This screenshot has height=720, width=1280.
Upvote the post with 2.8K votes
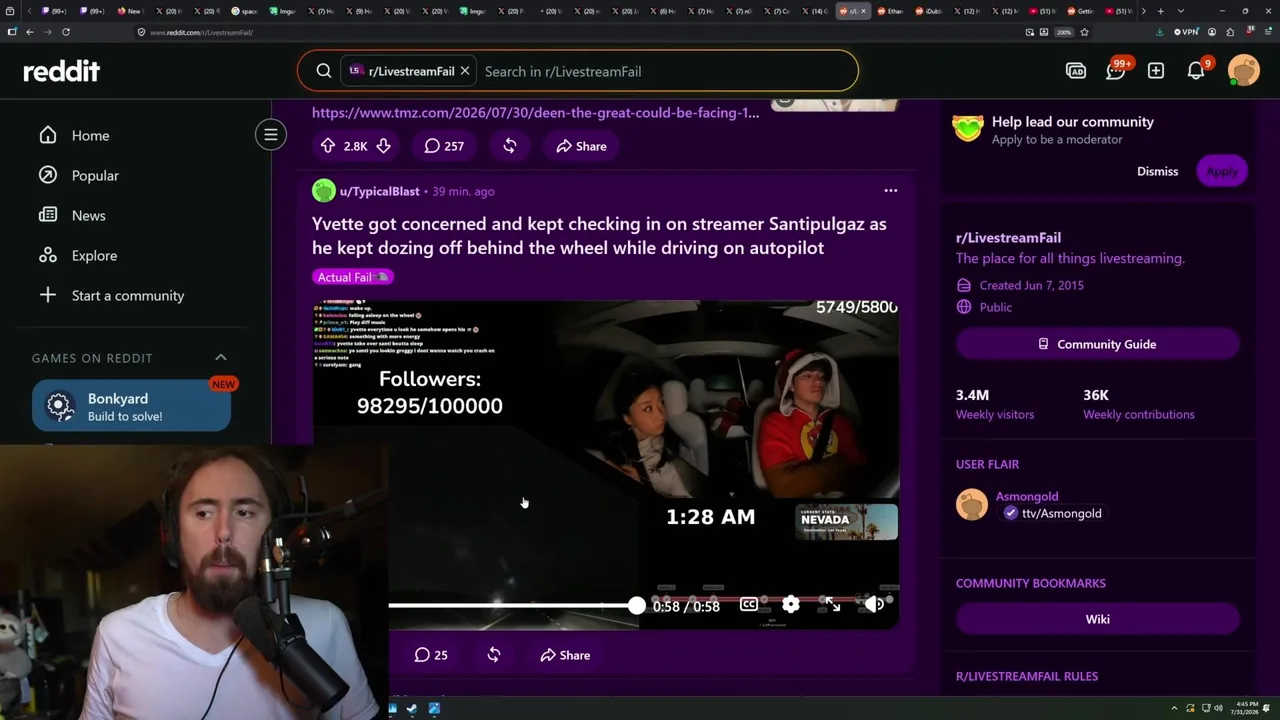(327, 146)
